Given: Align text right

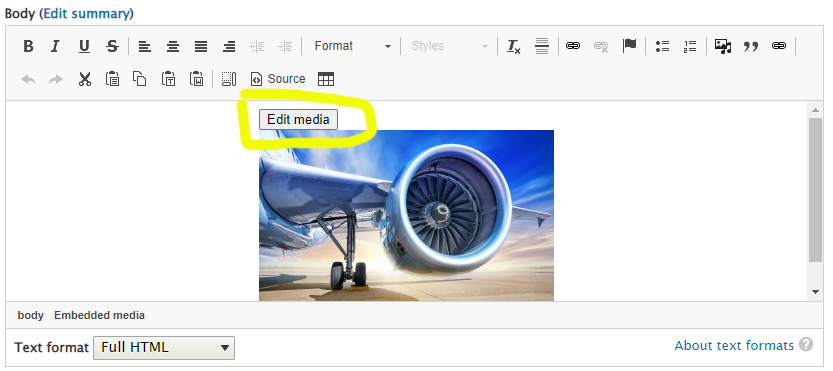Looking at the screenshot, I should [x=229, y=46].
